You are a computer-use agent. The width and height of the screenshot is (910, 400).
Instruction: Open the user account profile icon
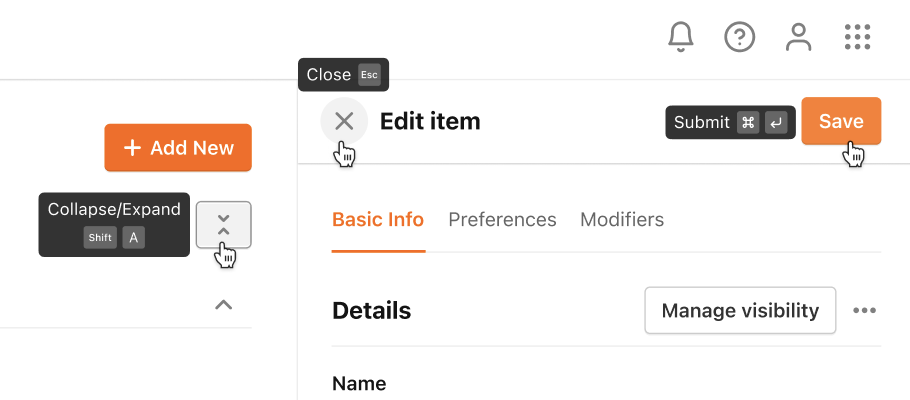pos(799,37)
